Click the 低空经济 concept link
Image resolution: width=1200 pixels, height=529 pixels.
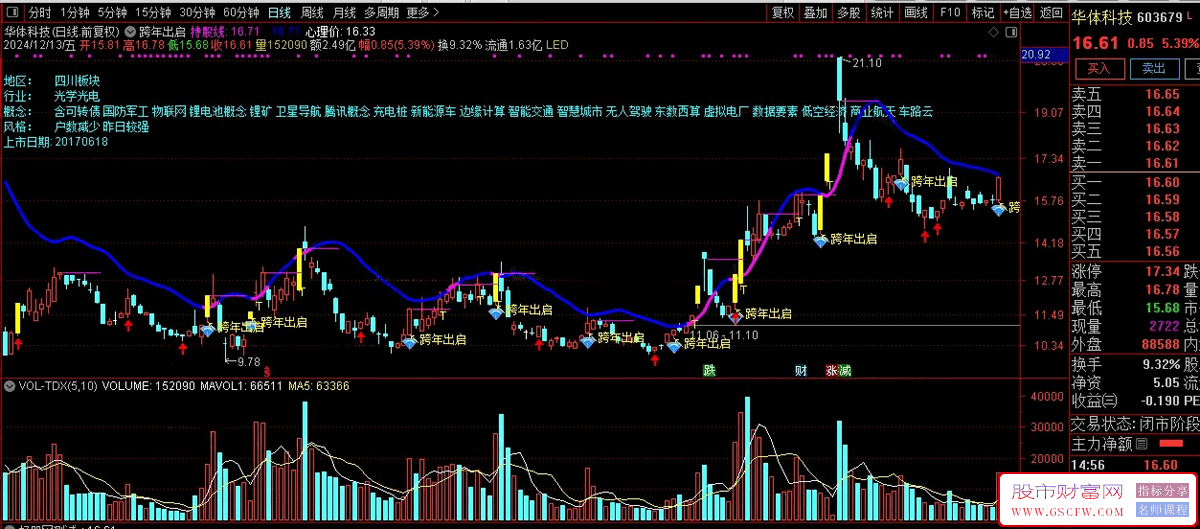[x=823, y=112]
